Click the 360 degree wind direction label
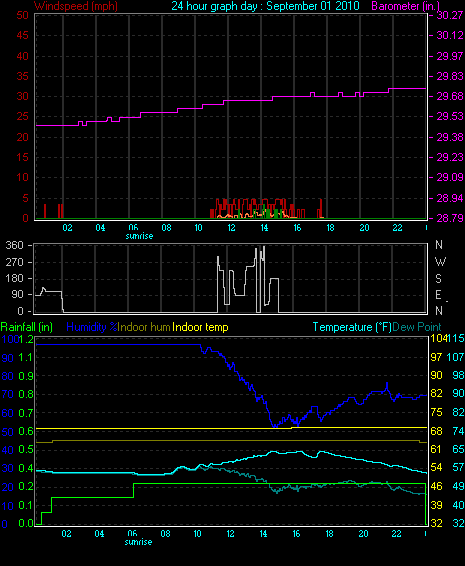Viewport: 465px width, 566px height. 14,245
